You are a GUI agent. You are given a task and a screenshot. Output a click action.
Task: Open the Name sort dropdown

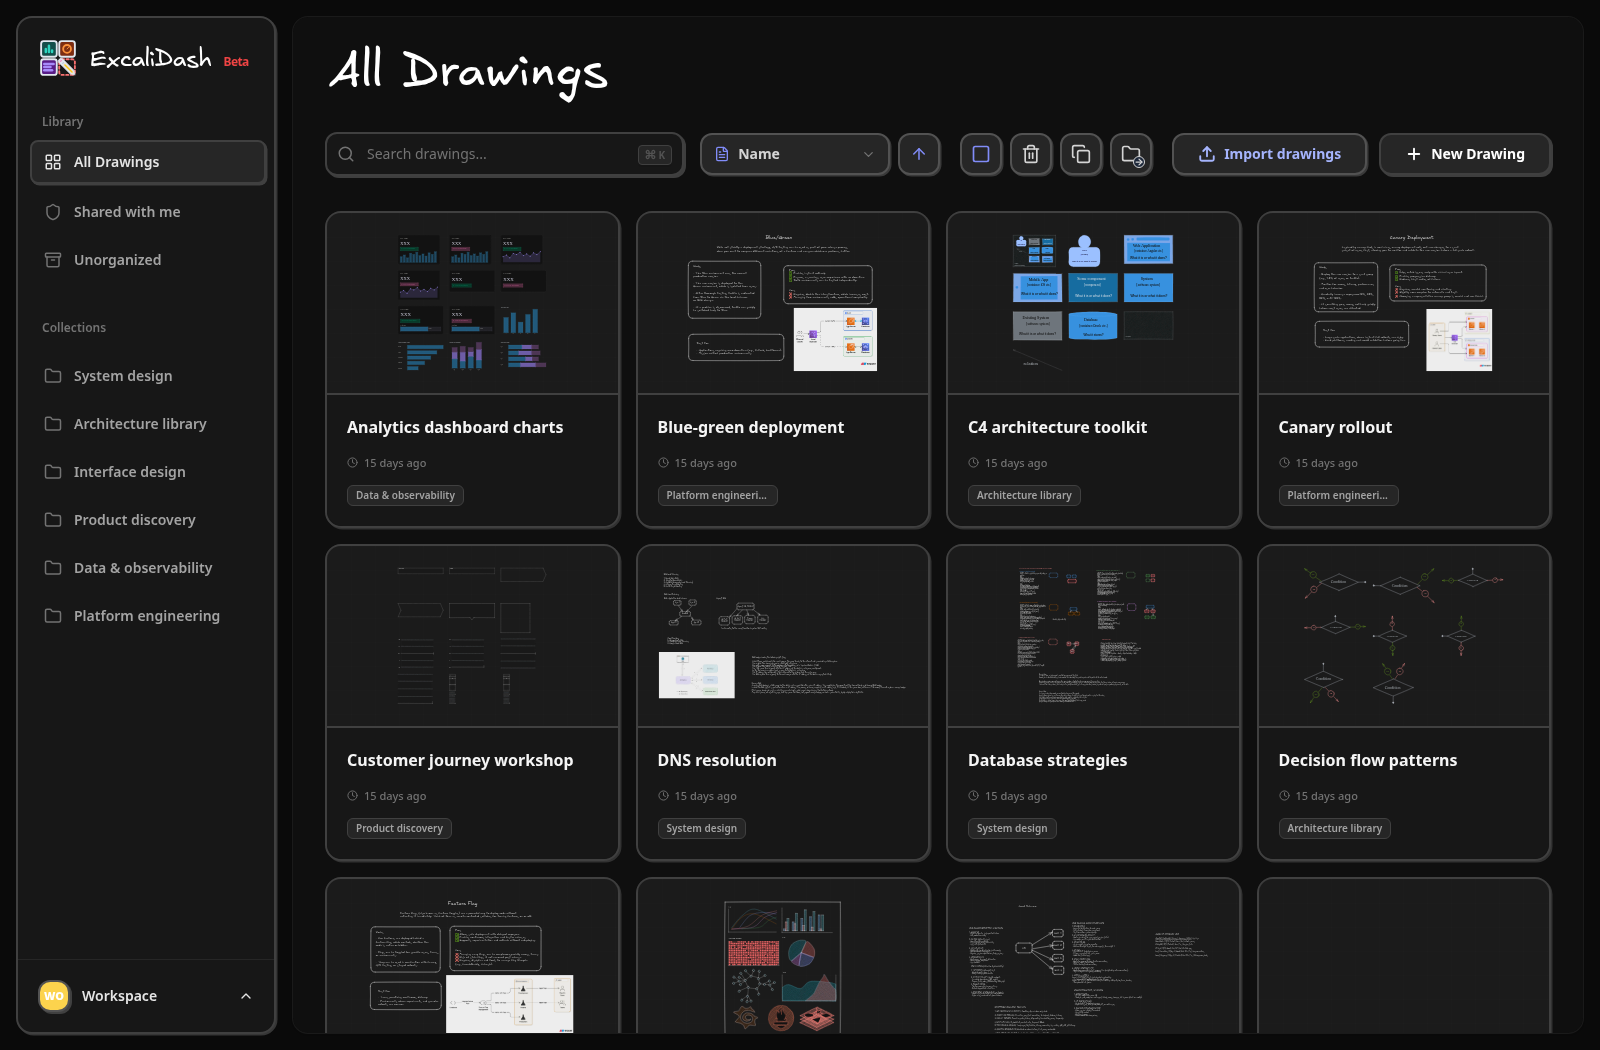795,154
